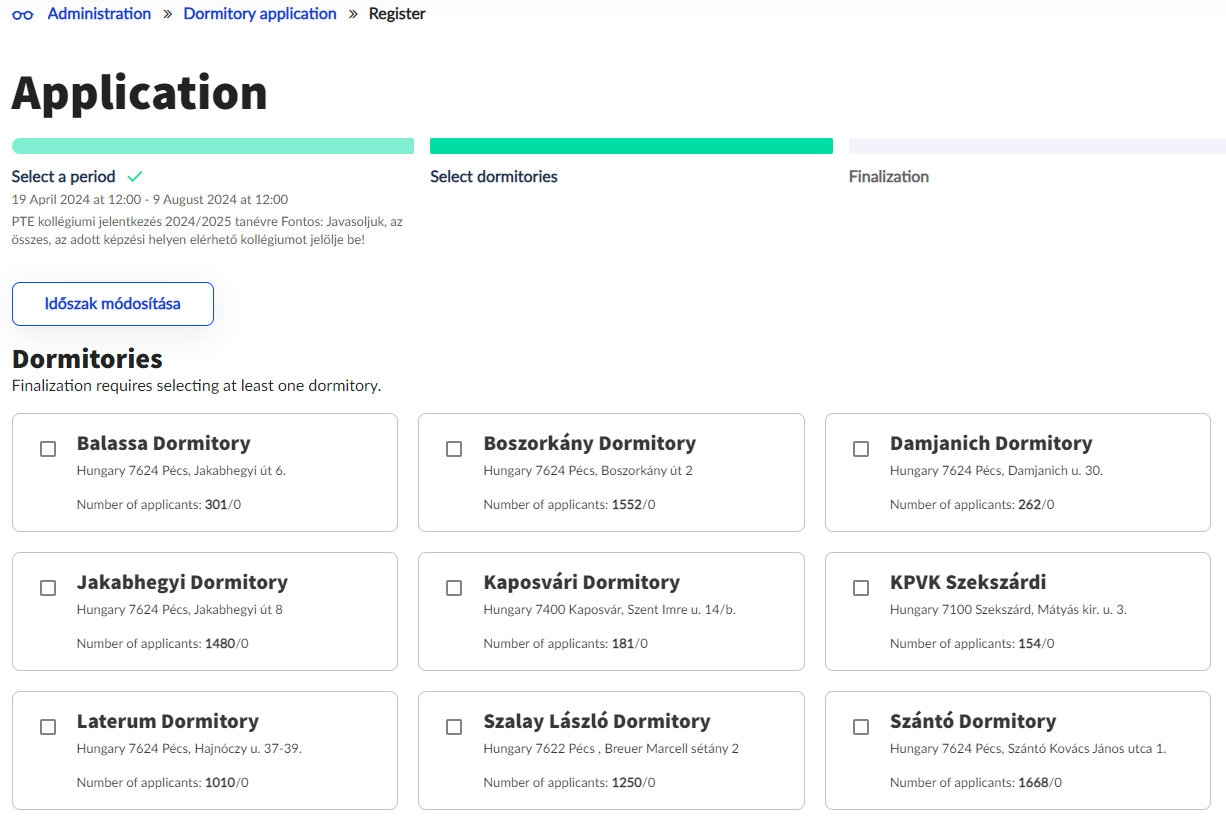Click the glasses icon in breadcrumb
Image resolution: width=1226 pixels, height=821 pixels.
click(22, 15)
